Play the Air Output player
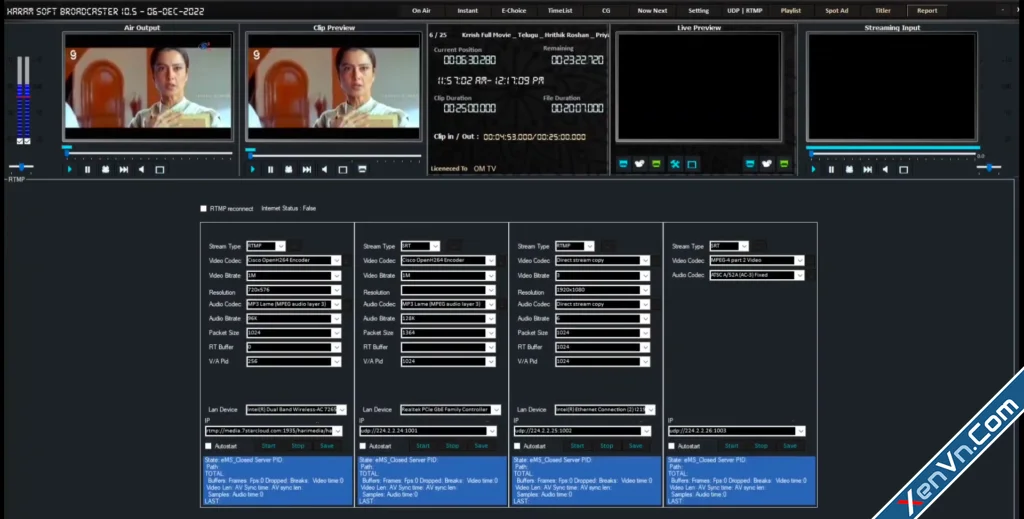The height and width of the screenshot is (519, 1024). [x=69, y=170]
